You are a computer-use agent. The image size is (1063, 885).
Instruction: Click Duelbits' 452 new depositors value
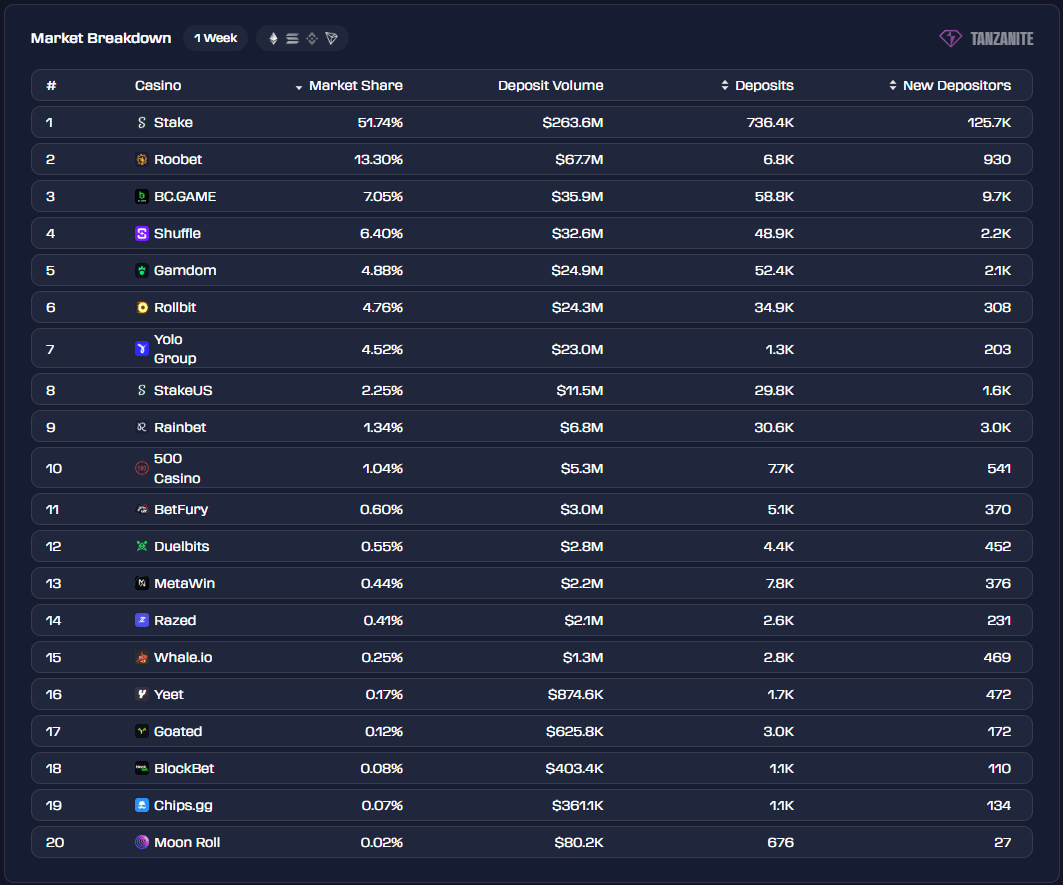998,546
